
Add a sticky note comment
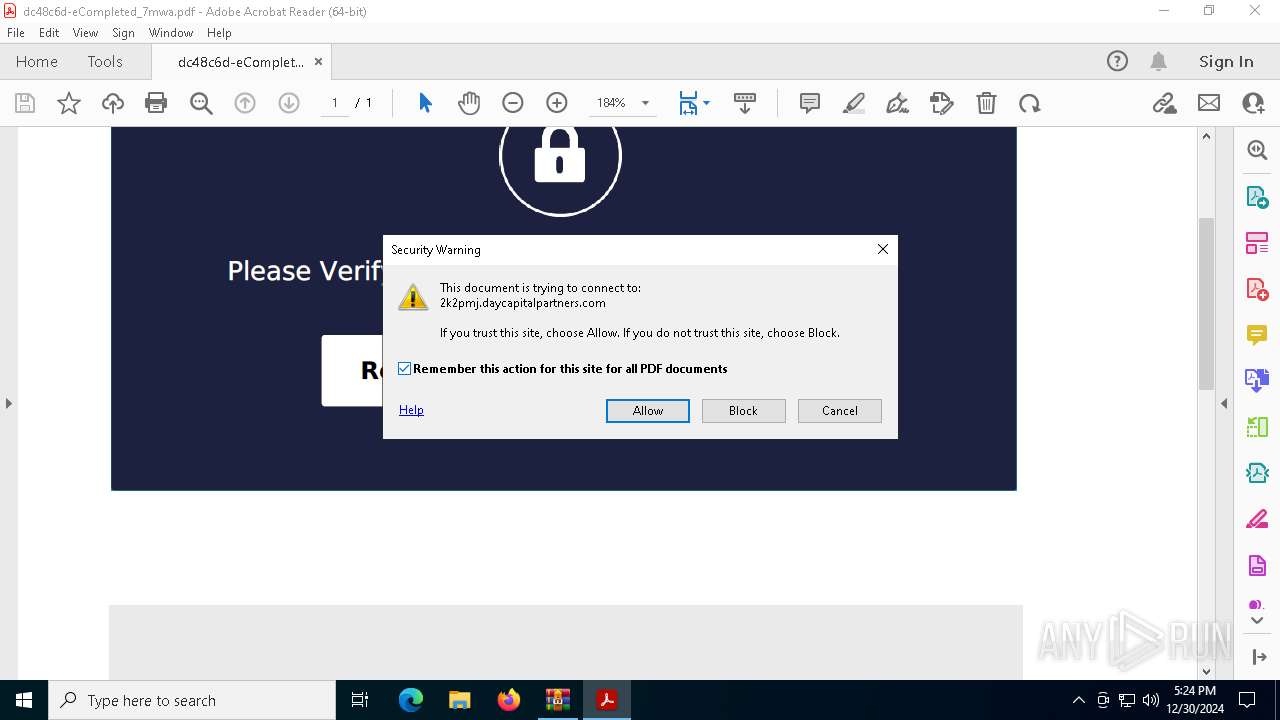tap(810, 103)
